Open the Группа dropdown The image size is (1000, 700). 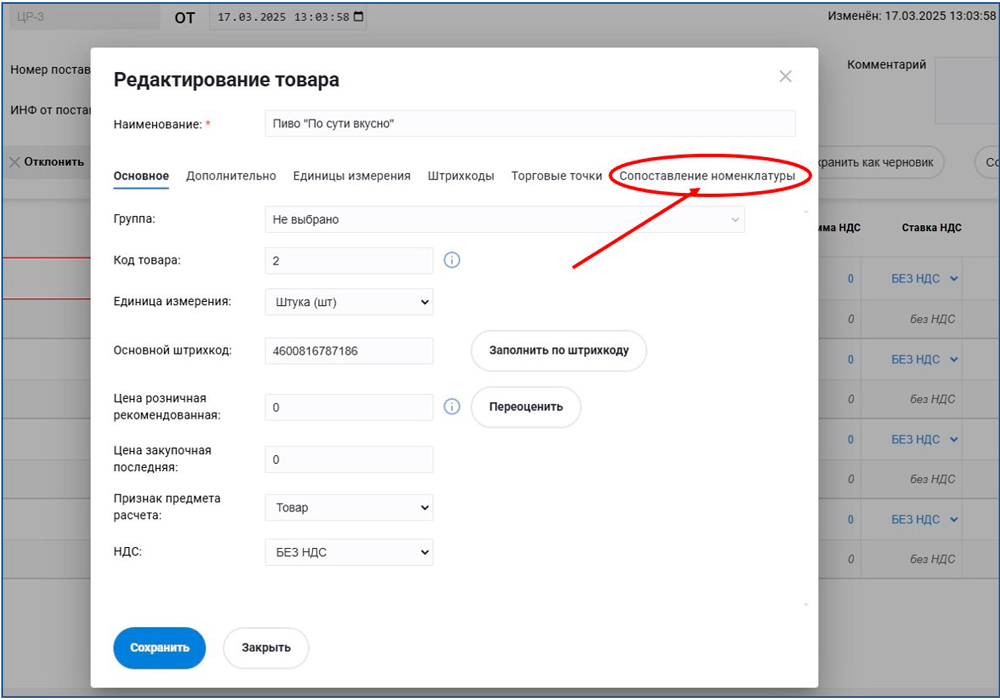pos(505,219)
